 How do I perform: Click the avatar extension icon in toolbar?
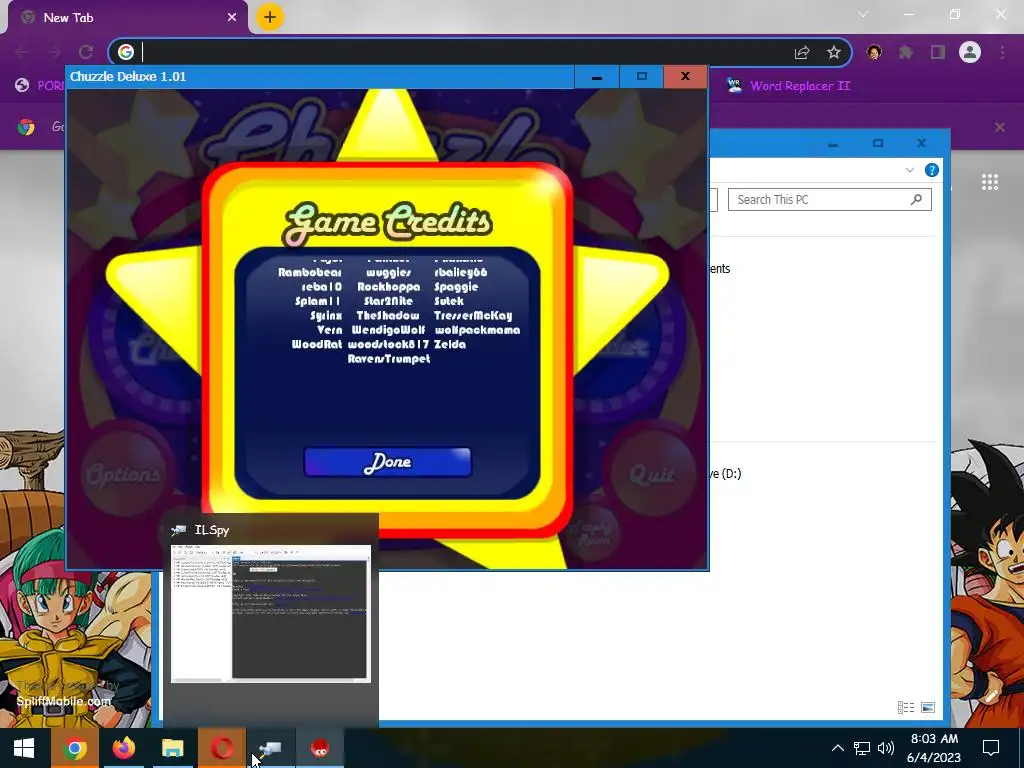tap(874, 52)
